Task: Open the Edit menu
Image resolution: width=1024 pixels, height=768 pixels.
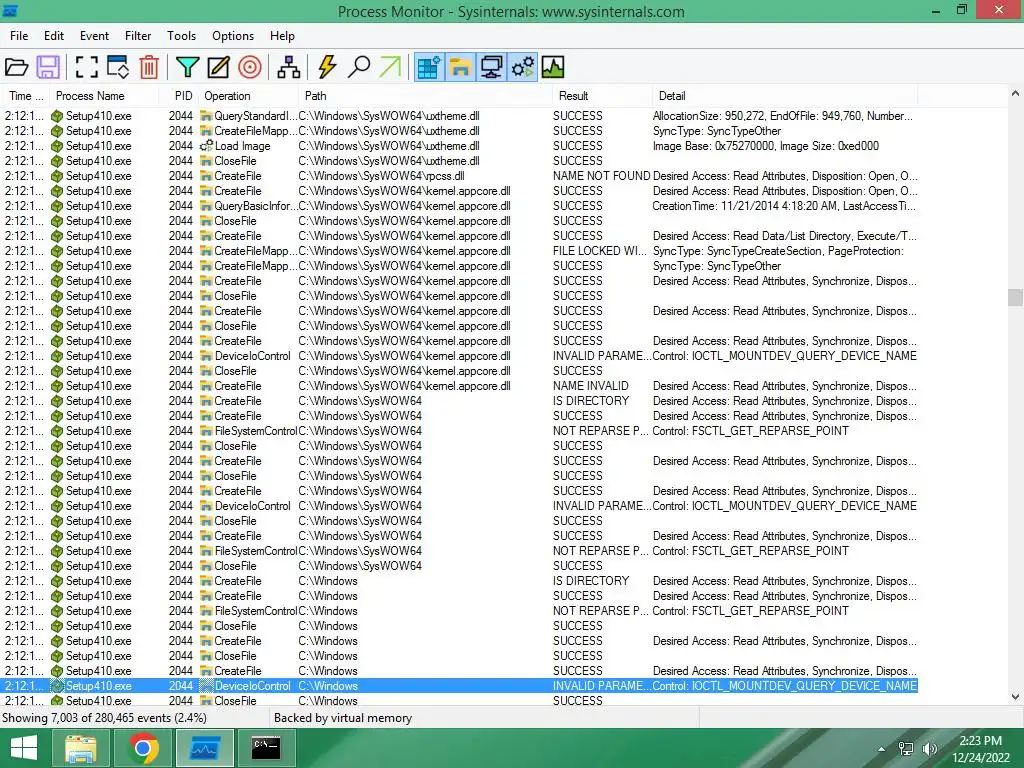Action: [x=54, y=36]
